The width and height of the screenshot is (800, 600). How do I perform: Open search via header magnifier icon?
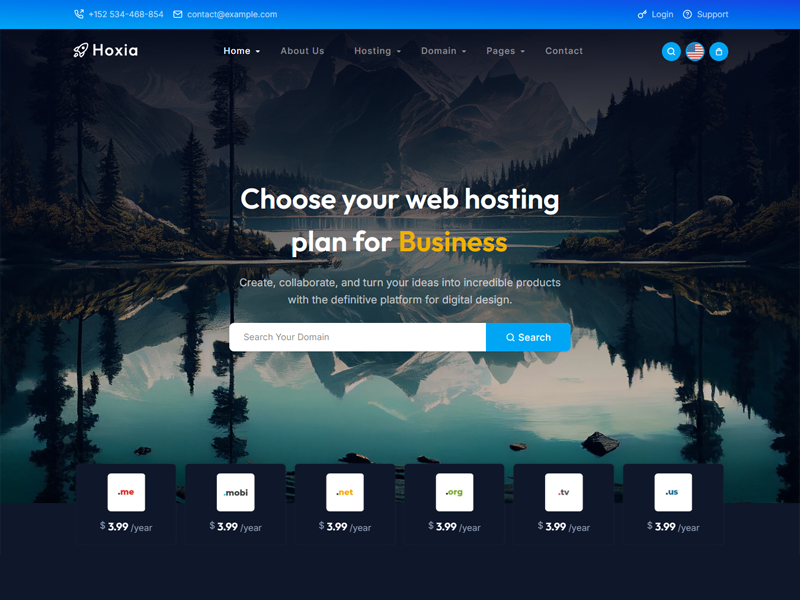(671, 51)
